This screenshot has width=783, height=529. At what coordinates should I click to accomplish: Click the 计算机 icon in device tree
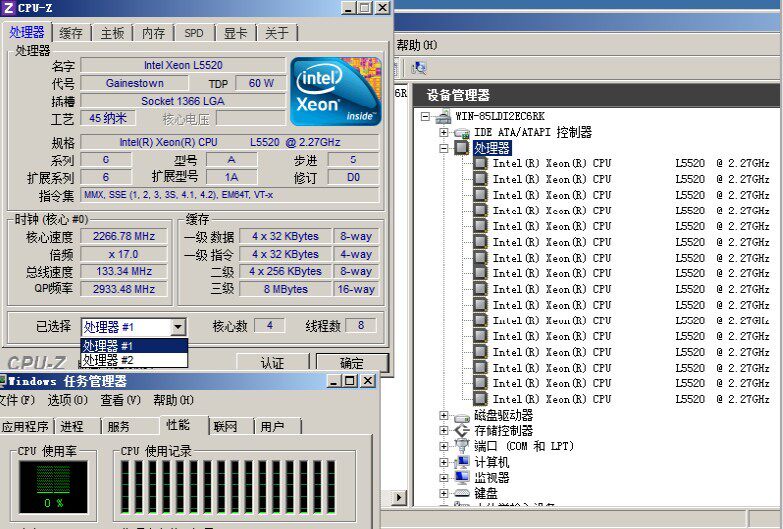[462, 462]
